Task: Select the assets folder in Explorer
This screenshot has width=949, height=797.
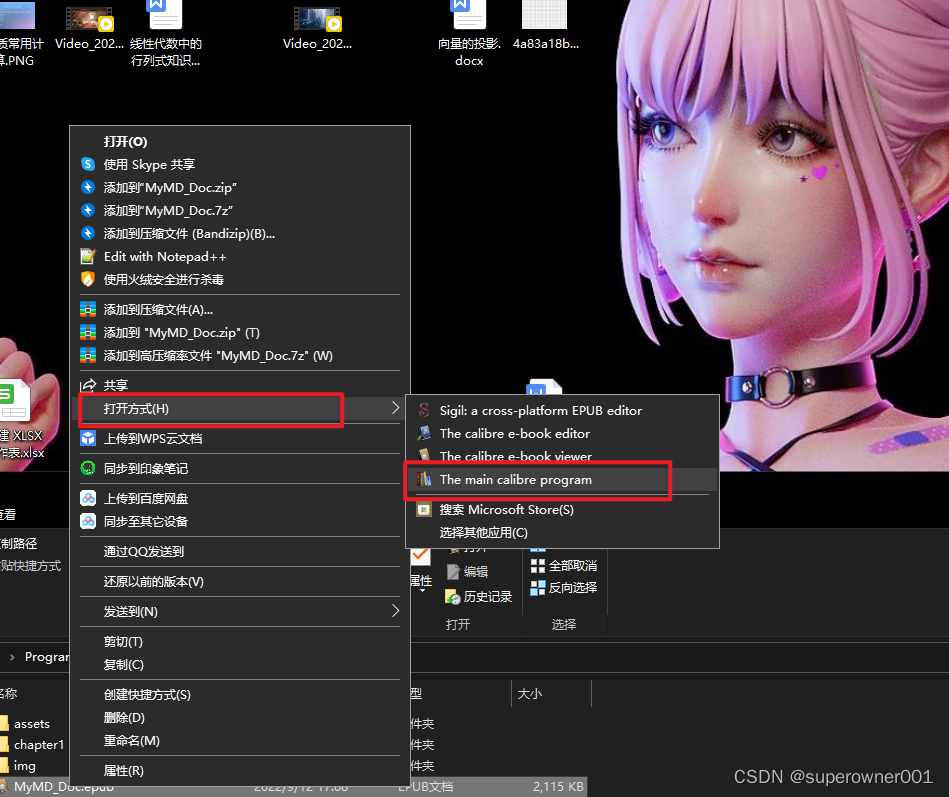Action: click(31, 724)
